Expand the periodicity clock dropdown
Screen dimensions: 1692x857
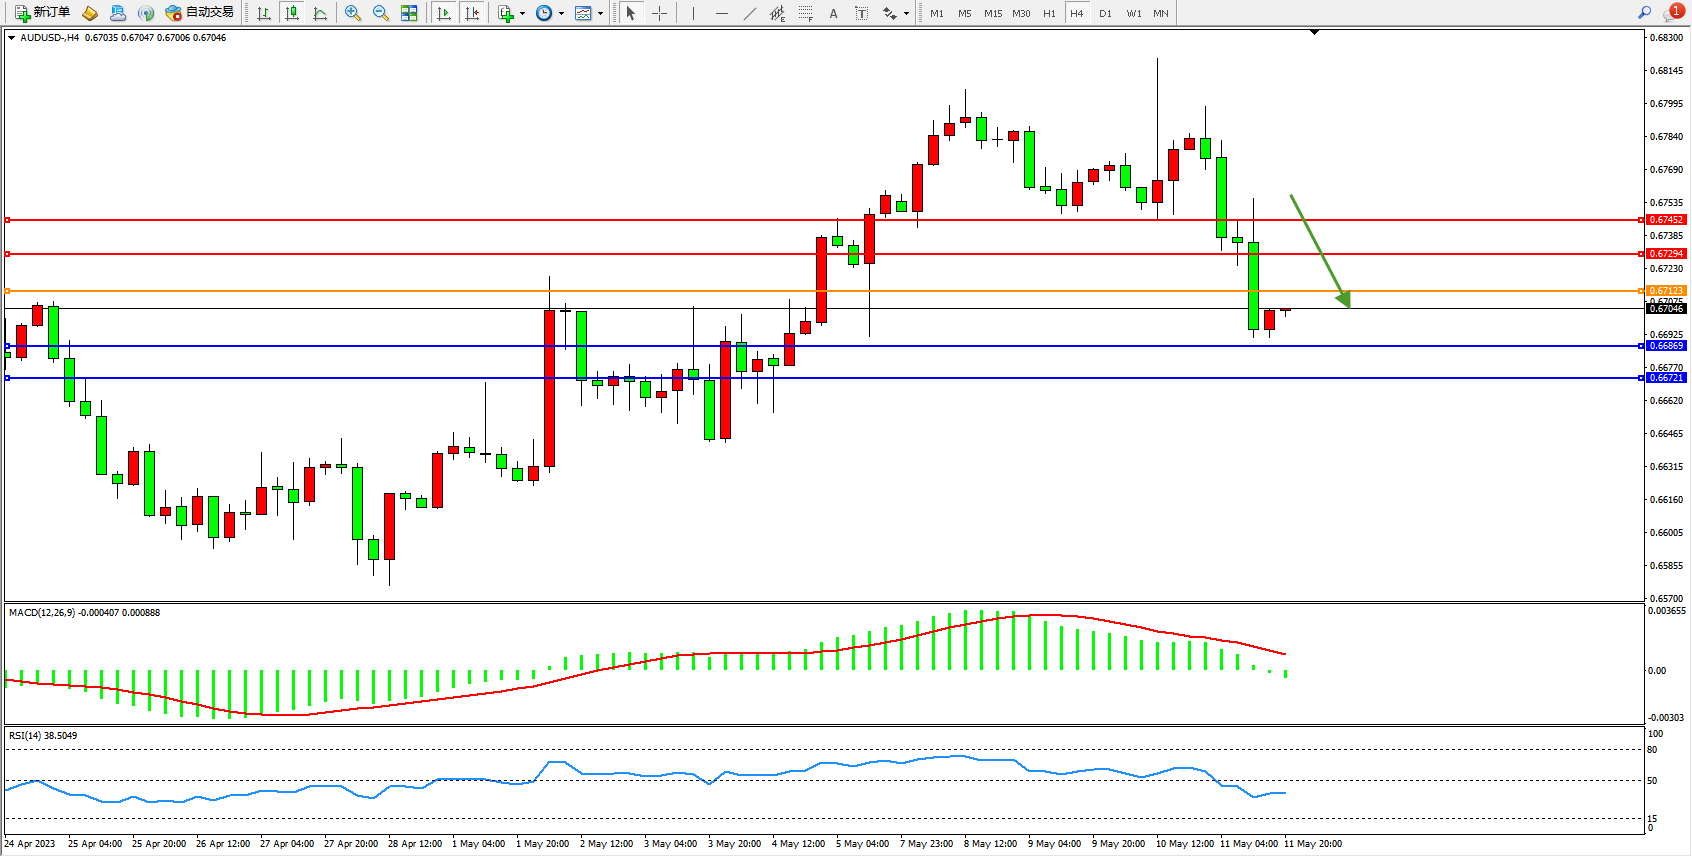(561, 14)
